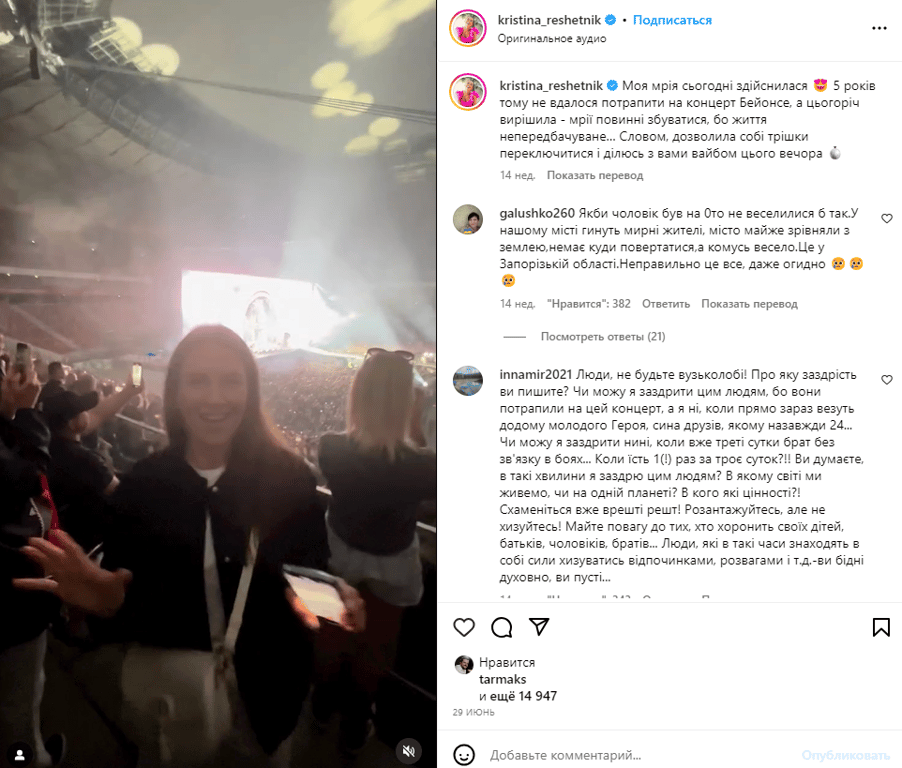
Task: Show translation of galushko260's comment
Action: 749,304
